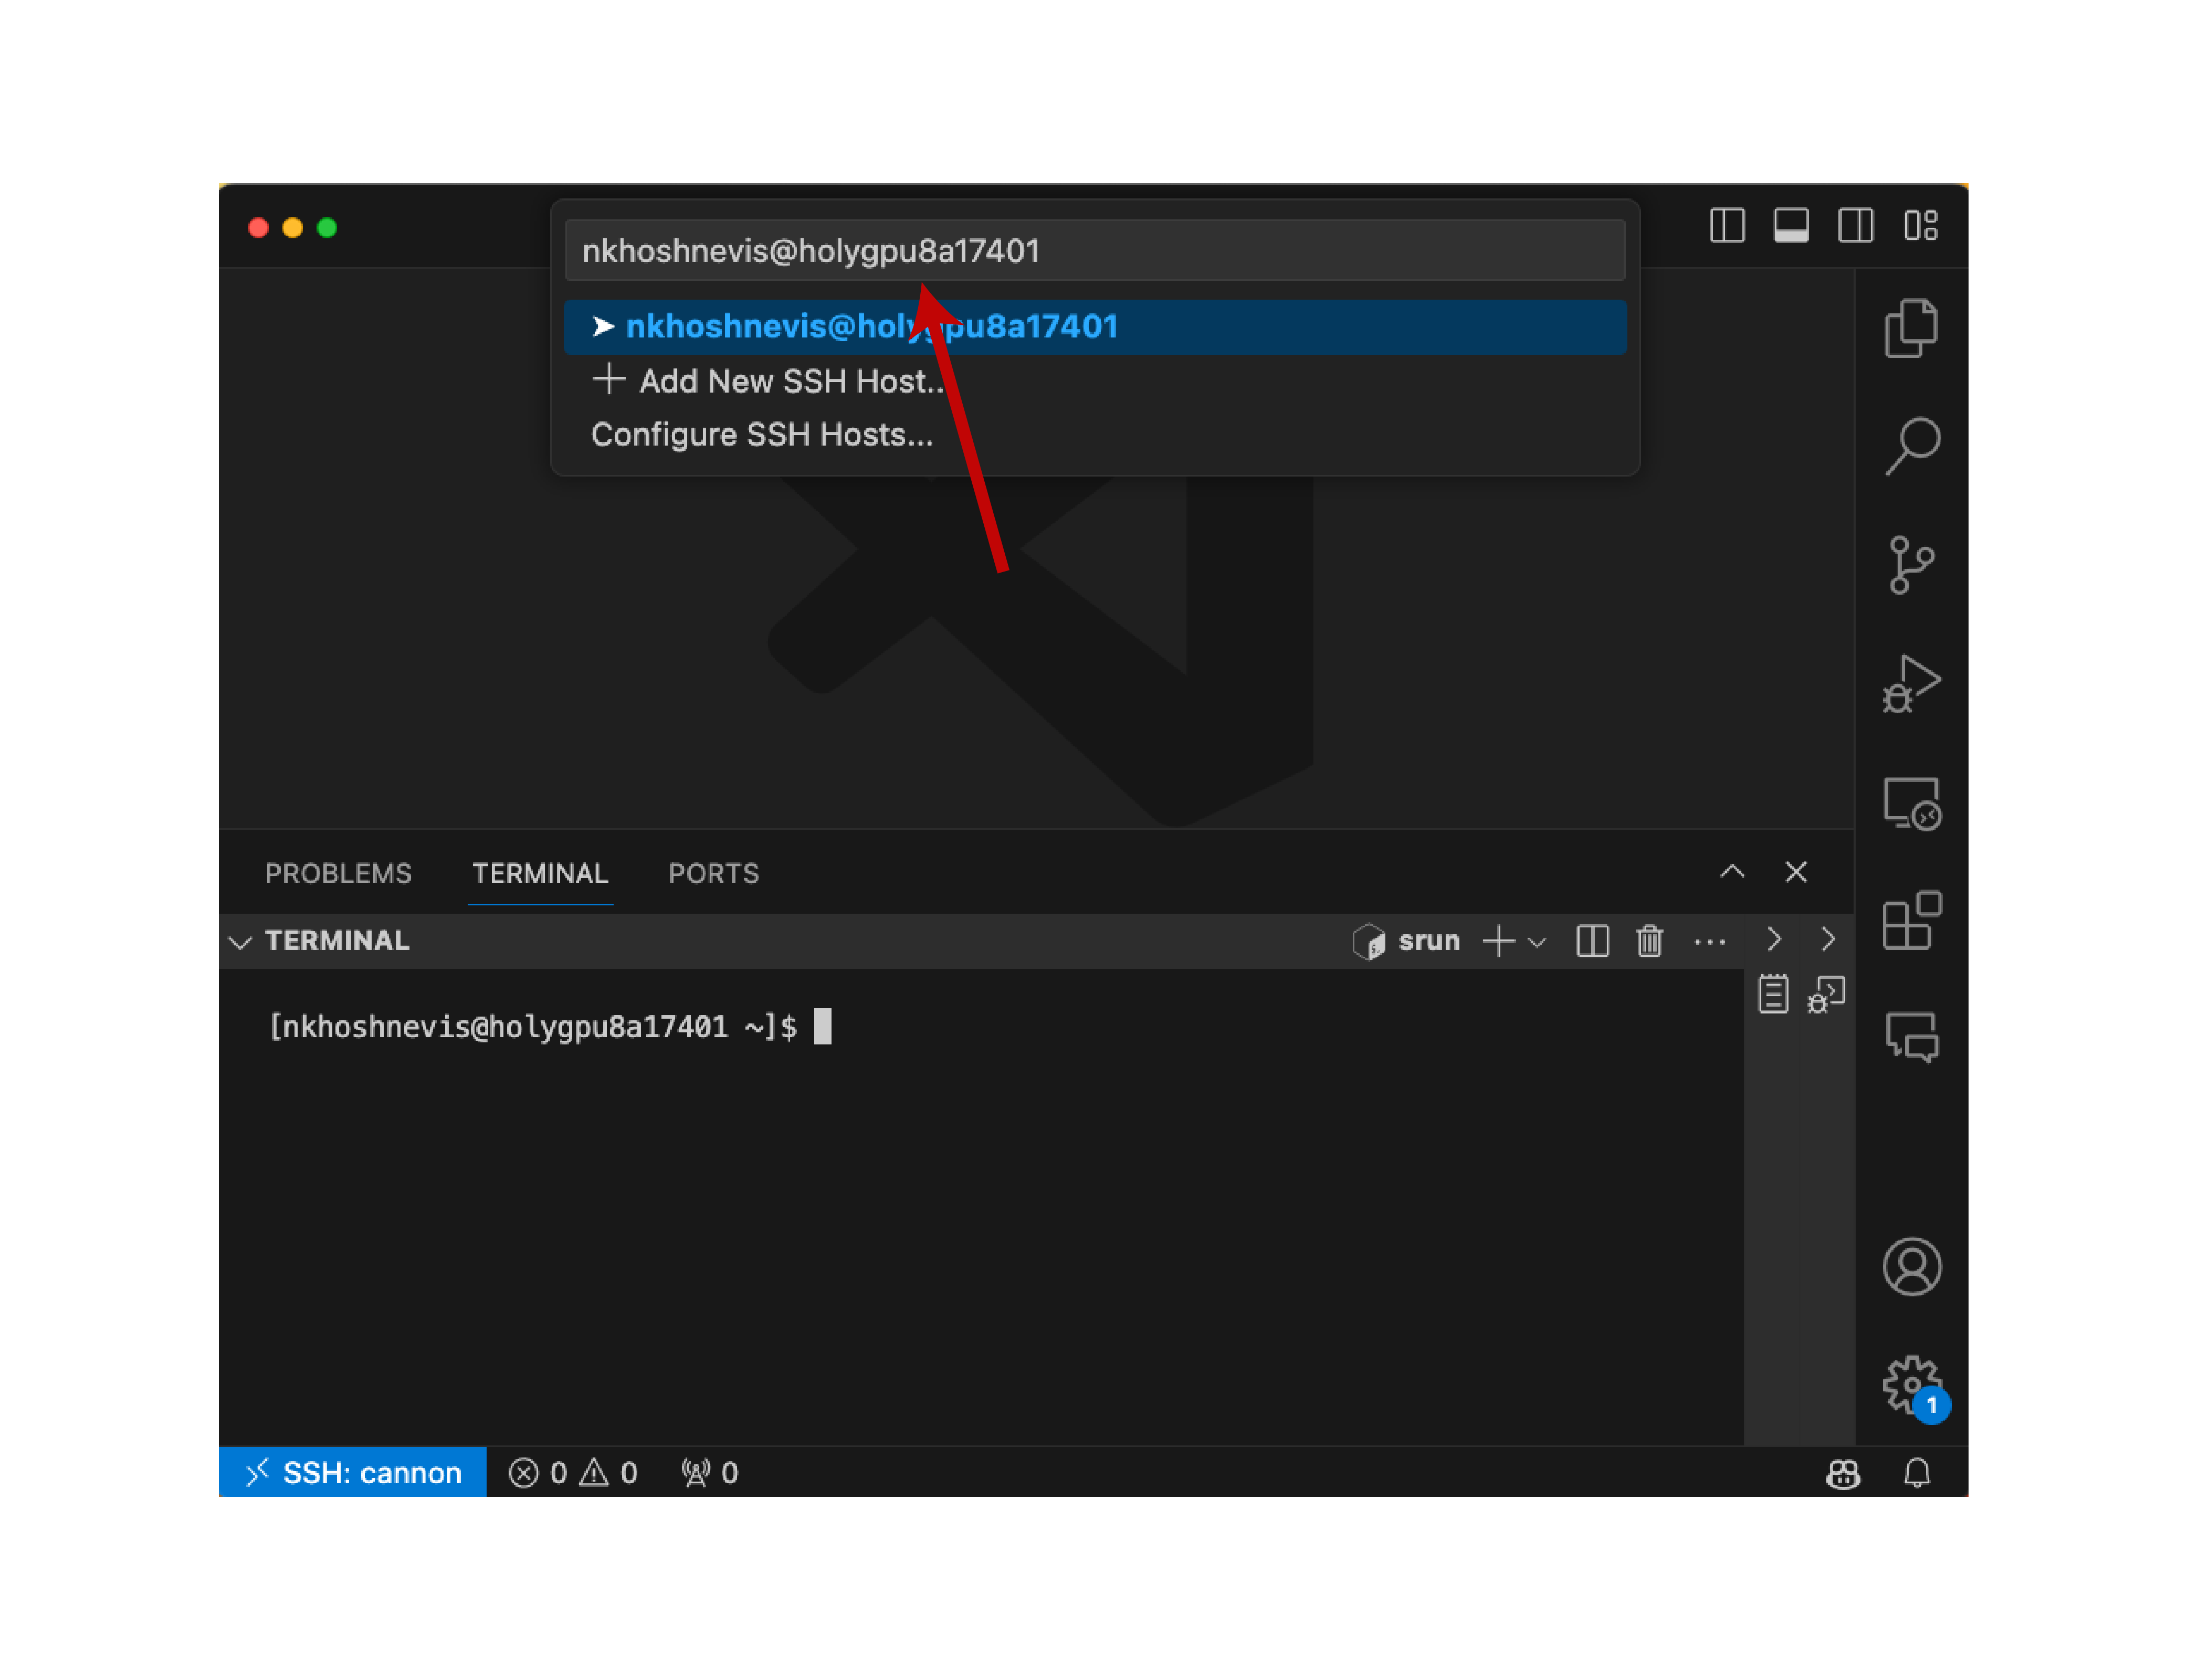
Task: Toggle bottom panel layout icon
Action: (1790, 225)
